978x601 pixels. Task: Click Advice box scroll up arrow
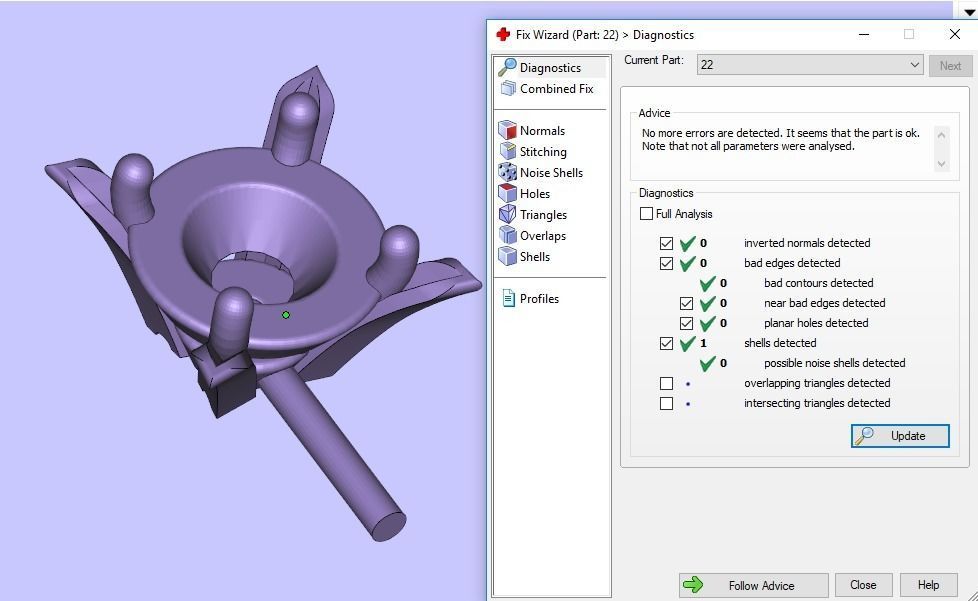pos(941,134)
